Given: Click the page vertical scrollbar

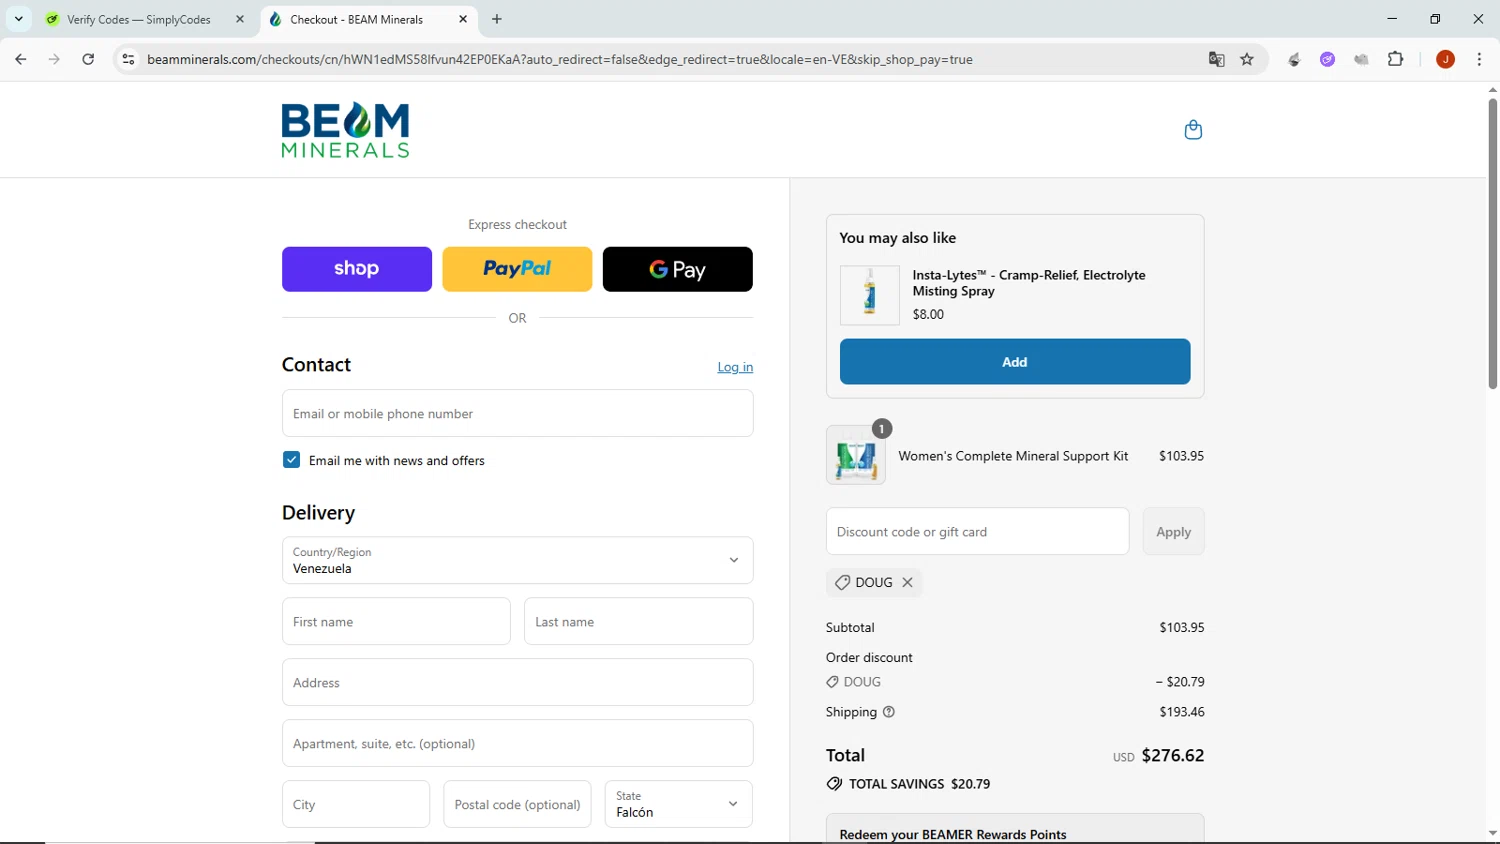Looking at the screenshot, I should click(x=1492, y=243).
